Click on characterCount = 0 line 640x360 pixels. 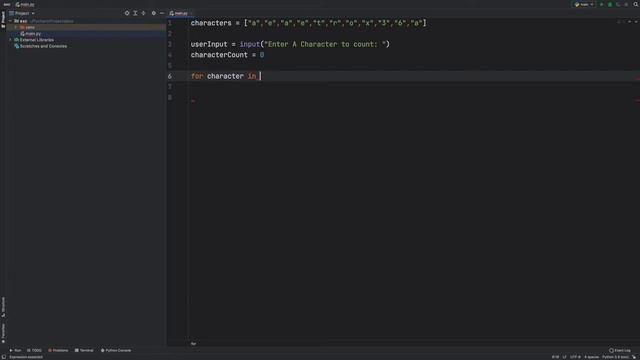tap(227, 55)
